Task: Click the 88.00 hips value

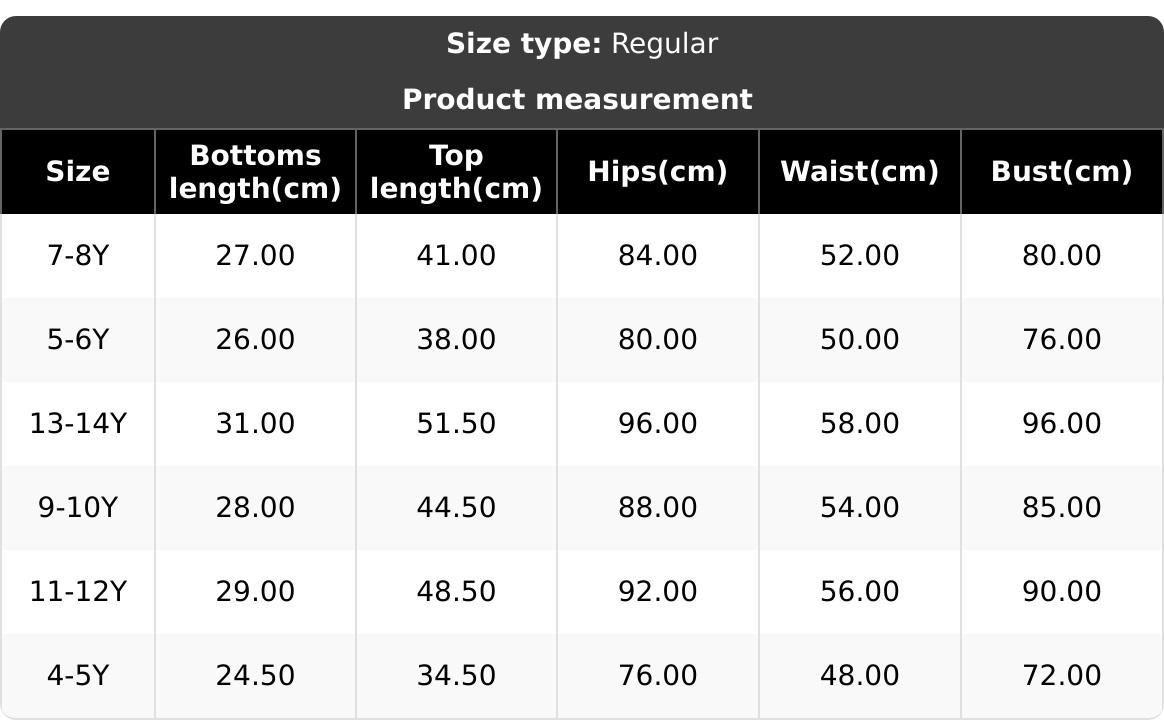Action: [x=657, y=508]
